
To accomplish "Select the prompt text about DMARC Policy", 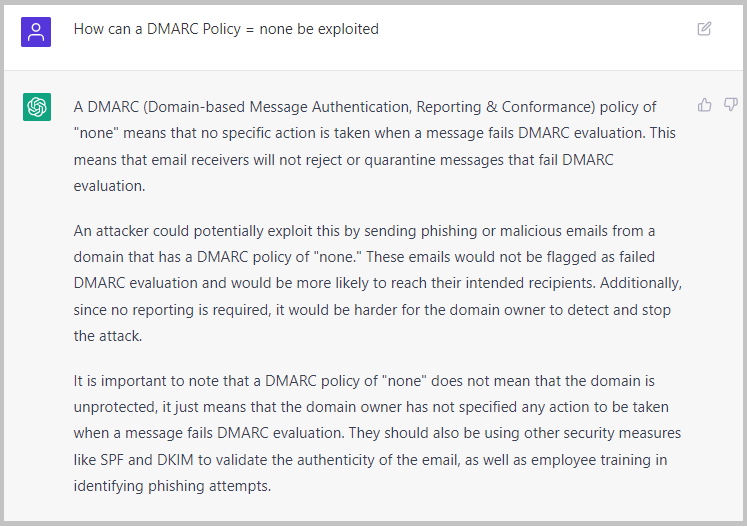I will [x=226, y=29].
